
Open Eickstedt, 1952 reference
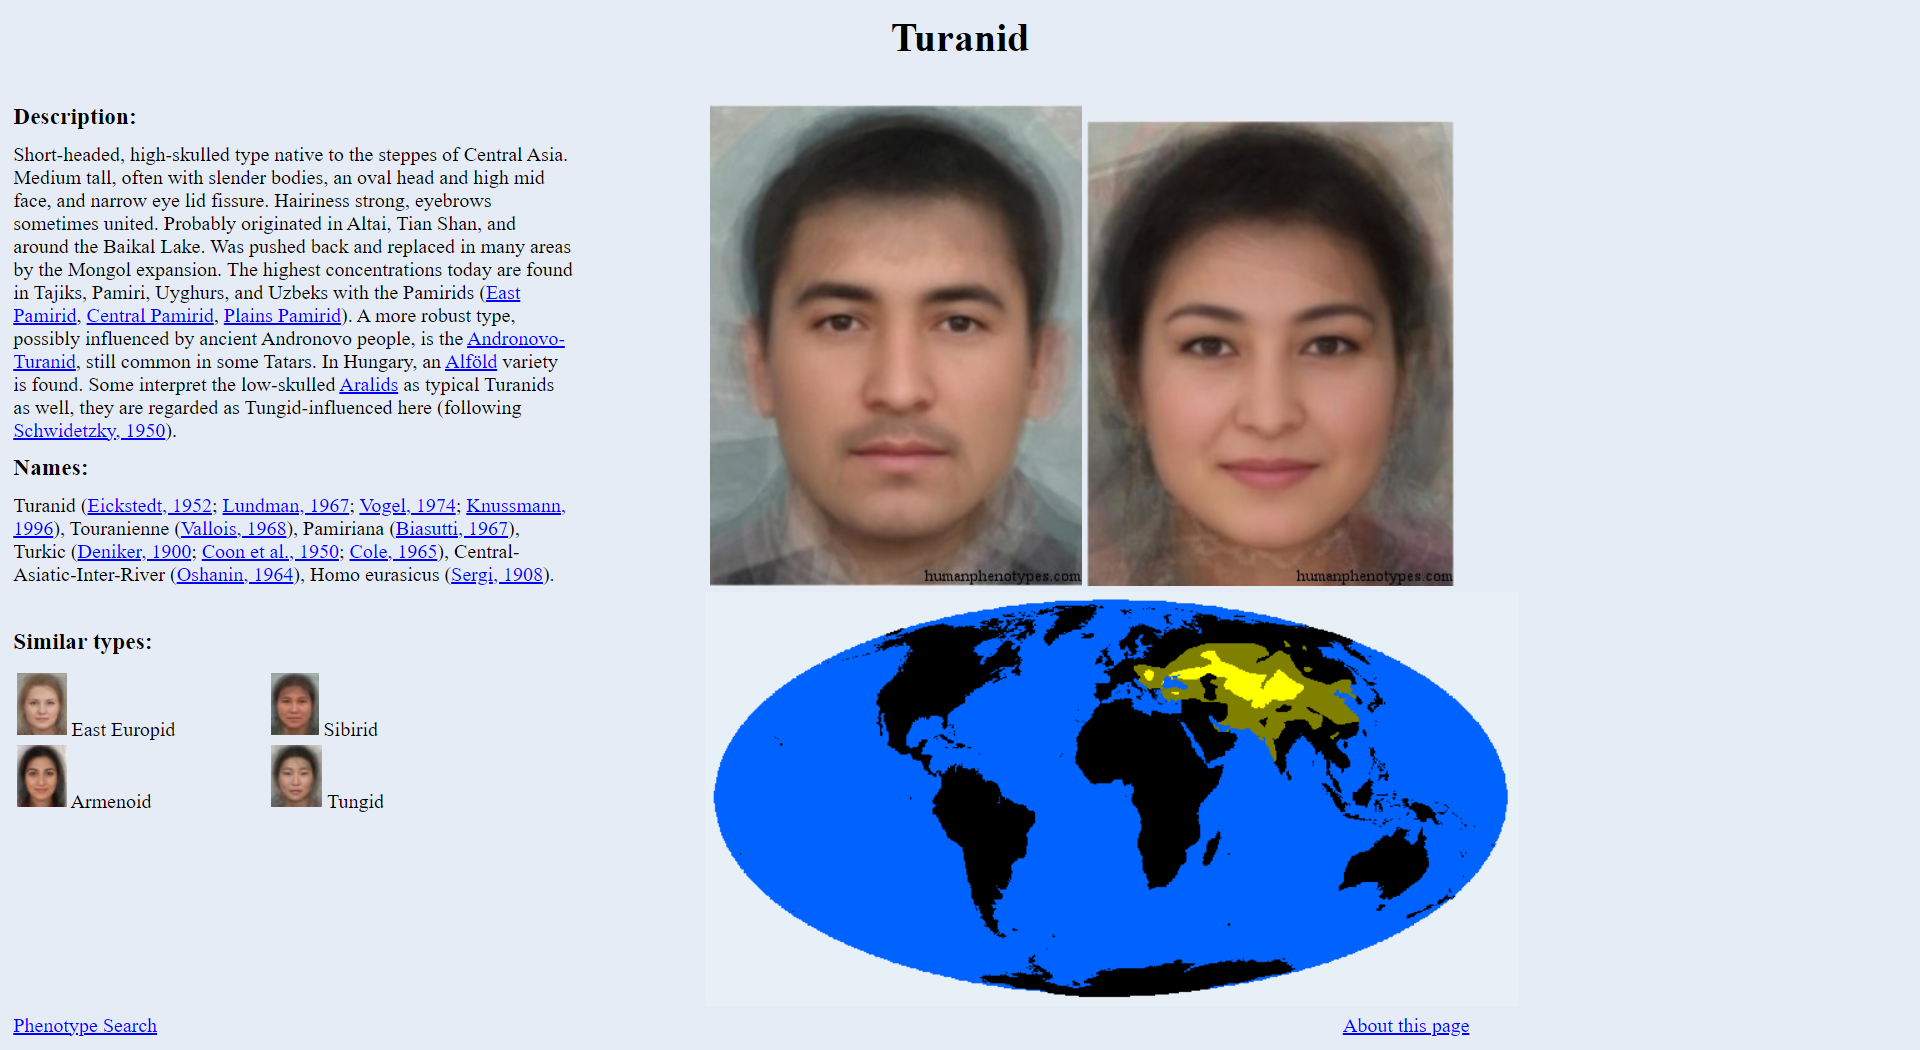[x=150, y=506]
